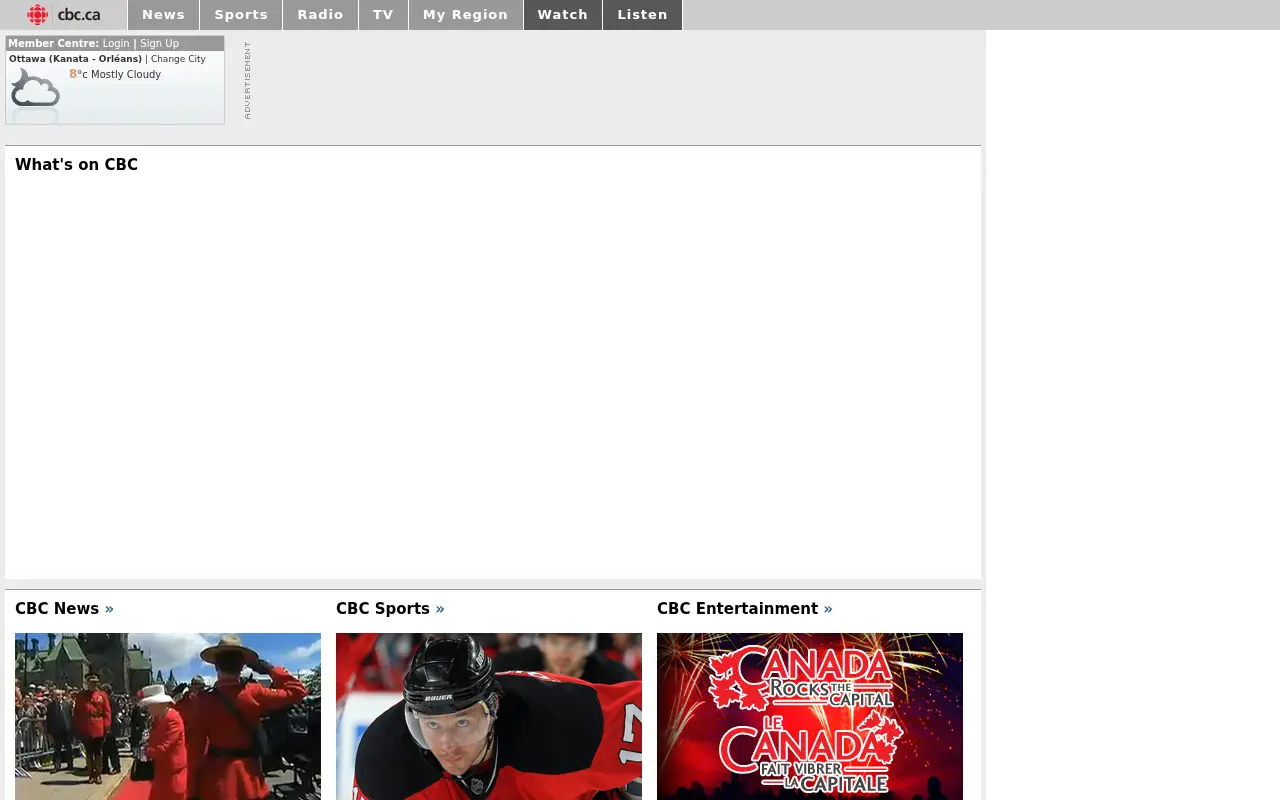Click the CBC gem logo icon
The image size is (1280, 800).
coord(38,14)
